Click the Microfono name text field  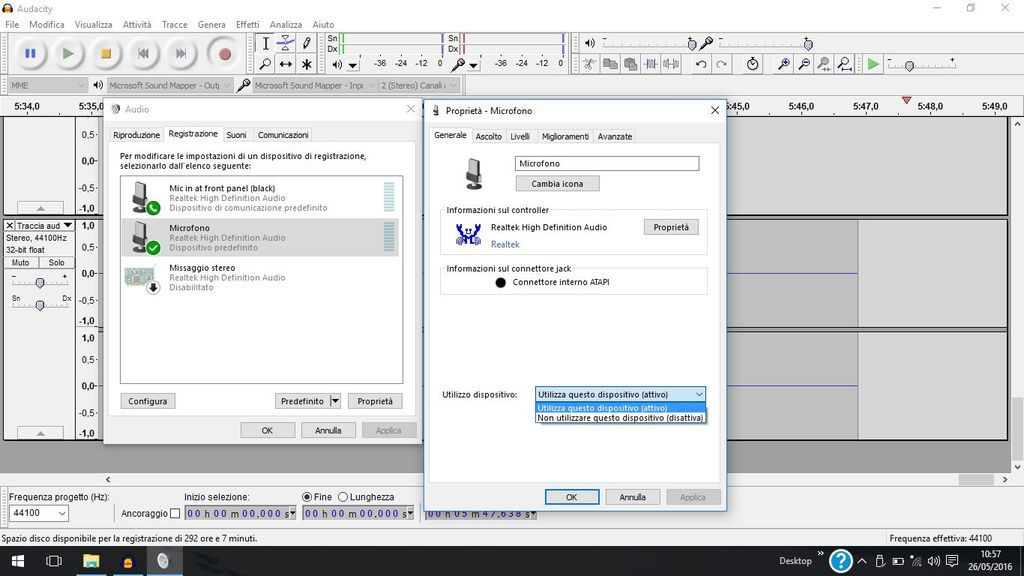[x=606, y=163]
